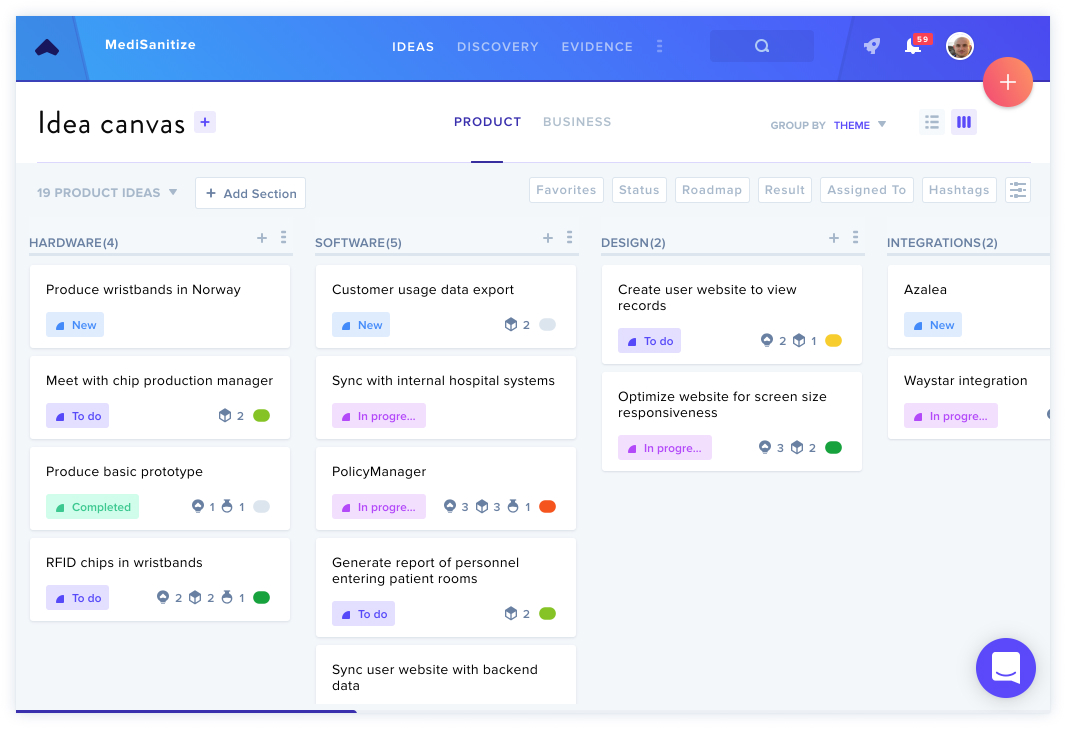Expand the 19 Product Ideas dropdown
Image resolution: width=1066 pixels, height=729 pixels.
click(107, 193)
